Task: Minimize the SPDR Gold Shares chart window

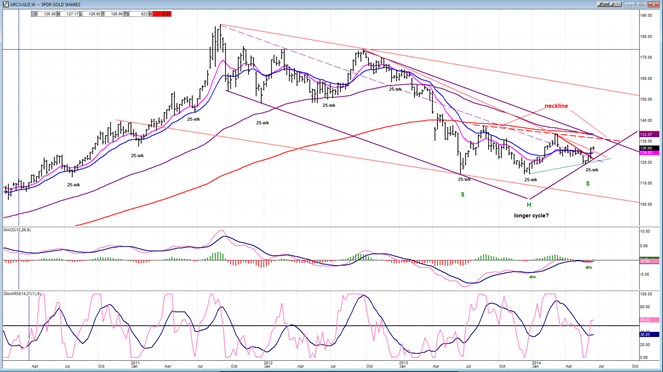Action: [x=630, y=4]
